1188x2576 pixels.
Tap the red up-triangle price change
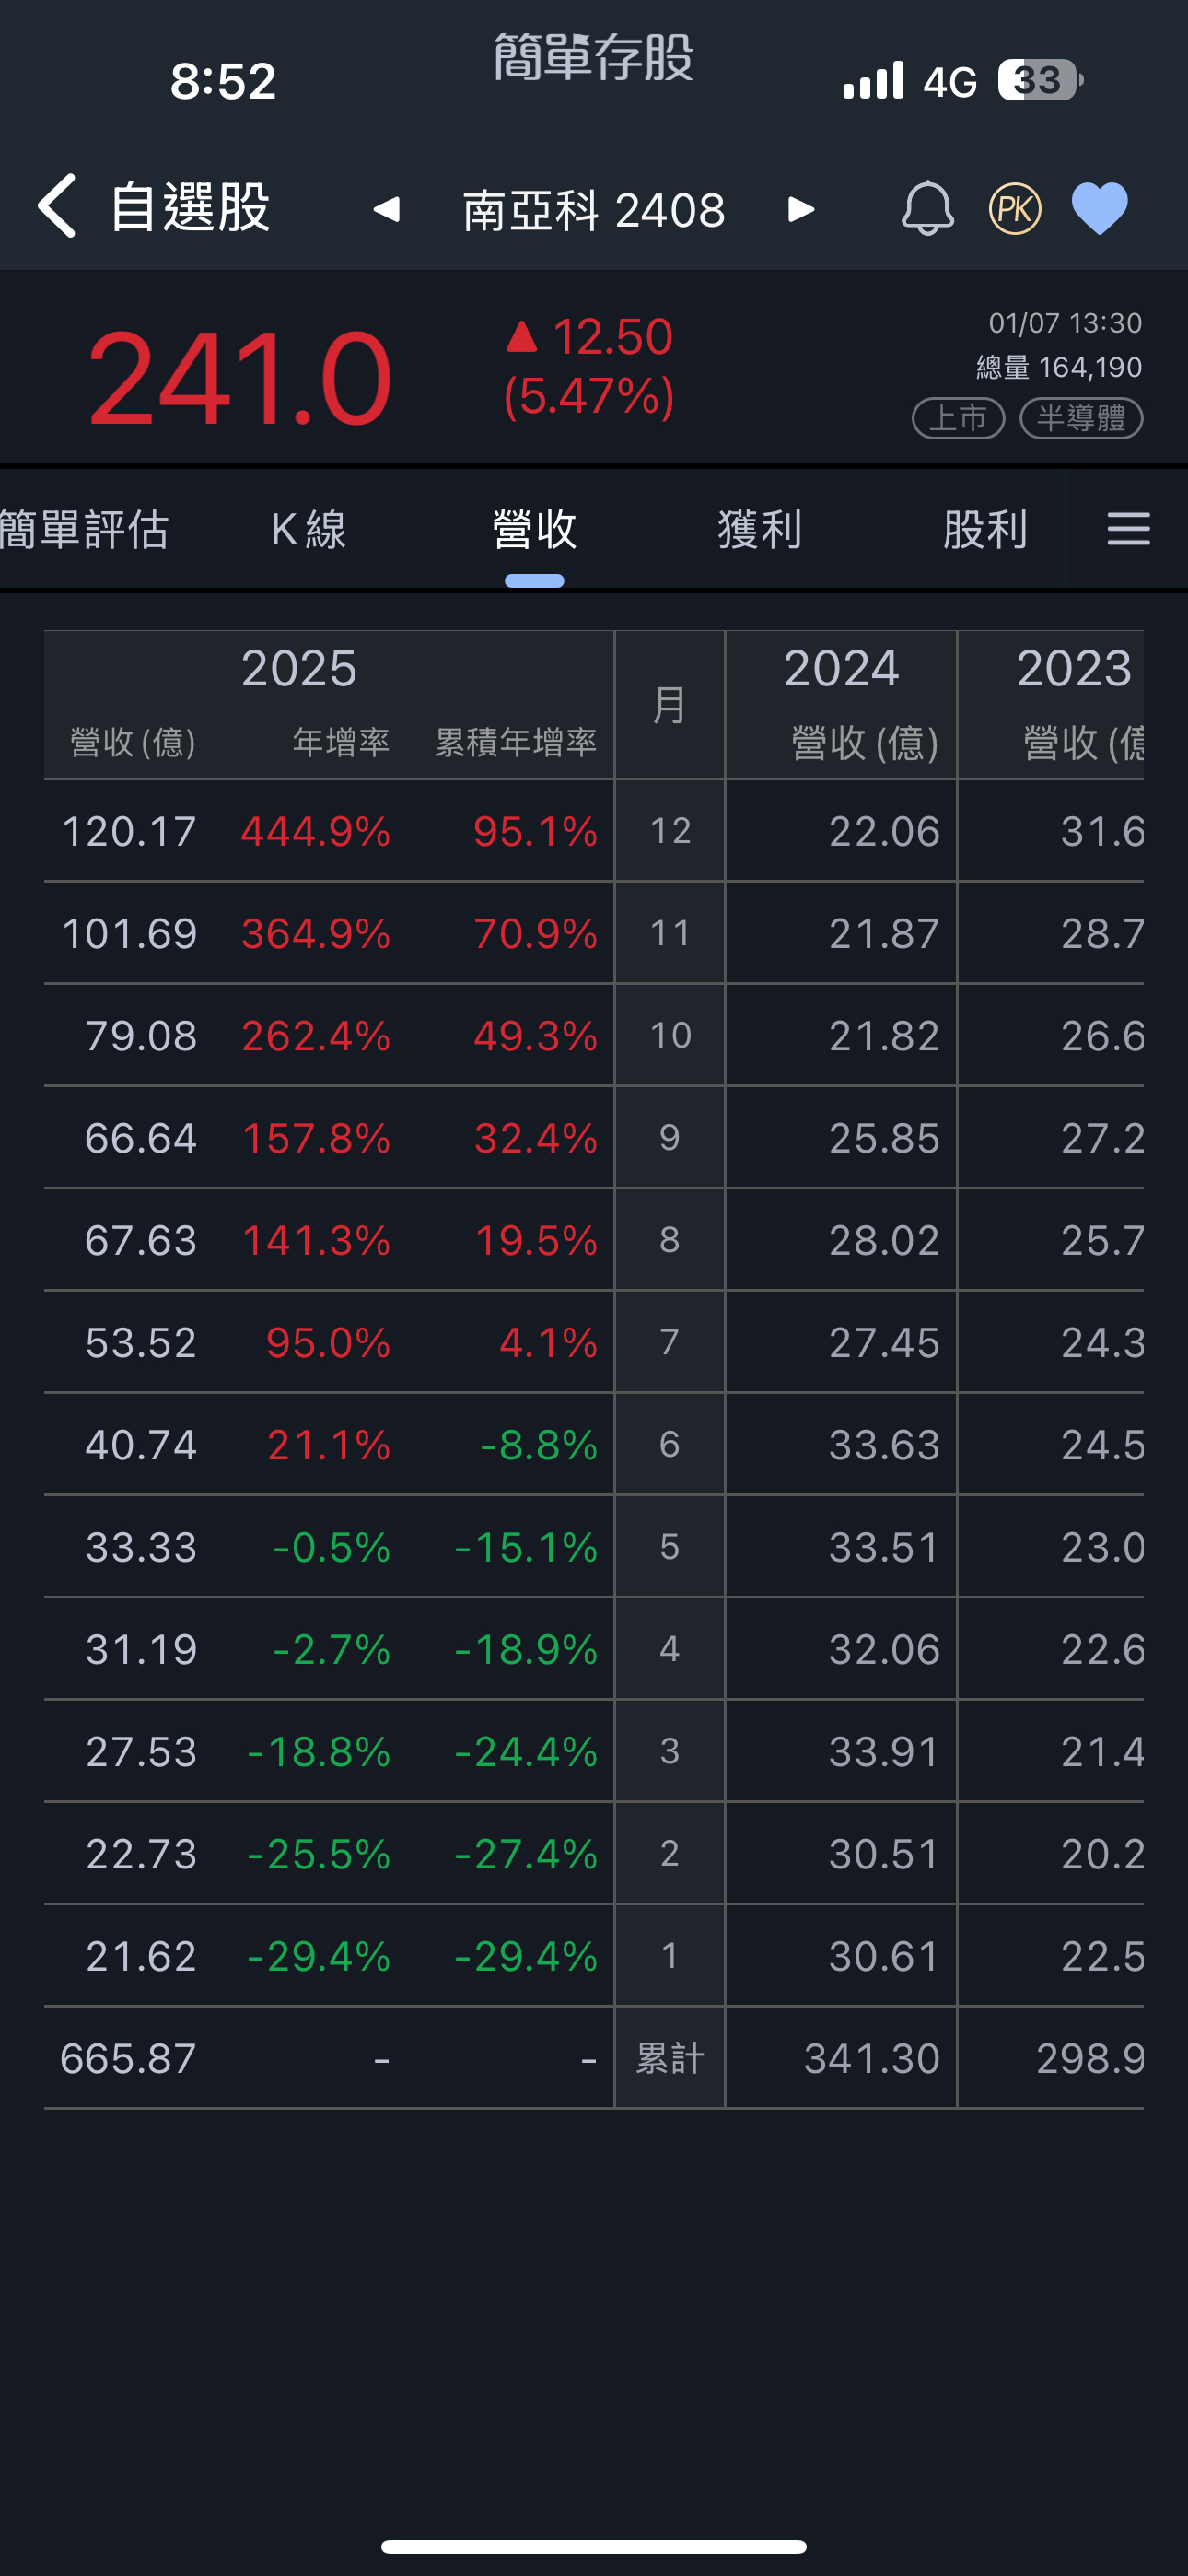pyautogui.click(x=522, y=337)
